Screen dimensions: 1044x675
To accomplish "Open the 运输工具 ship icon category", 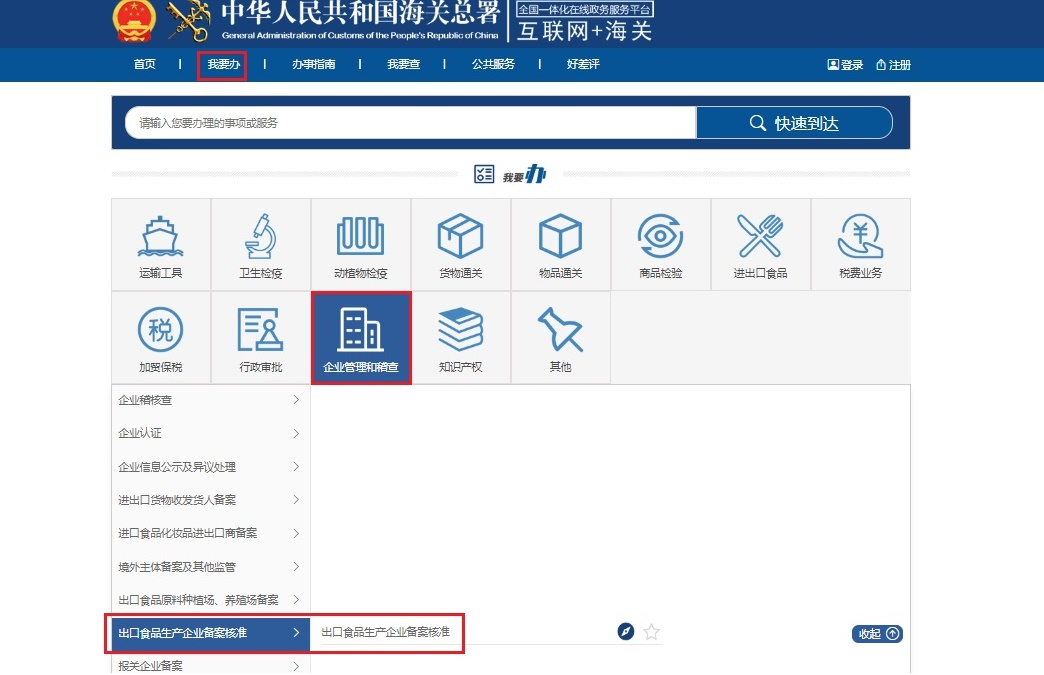I will pyautogui.click(x=160, y=244).
